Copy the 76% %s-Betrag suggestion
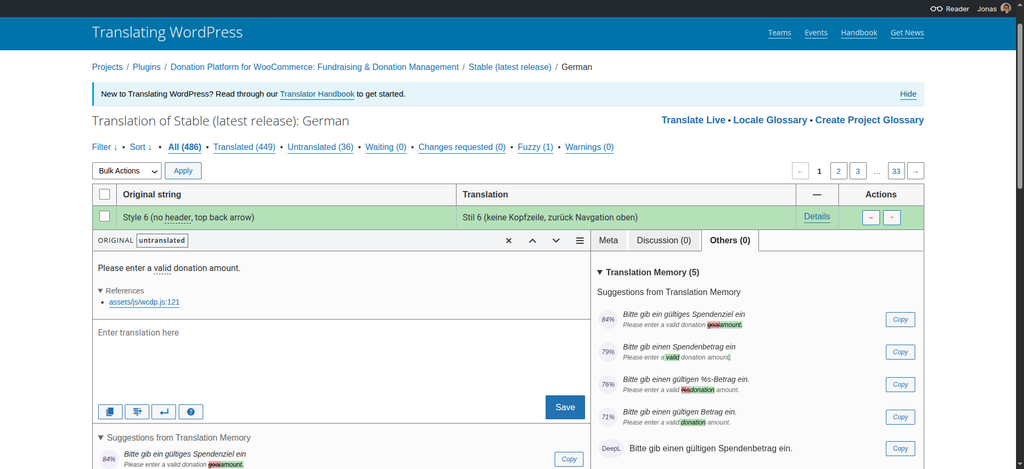1024x469 pixels. pyautogui.click(x=901, y=385)
